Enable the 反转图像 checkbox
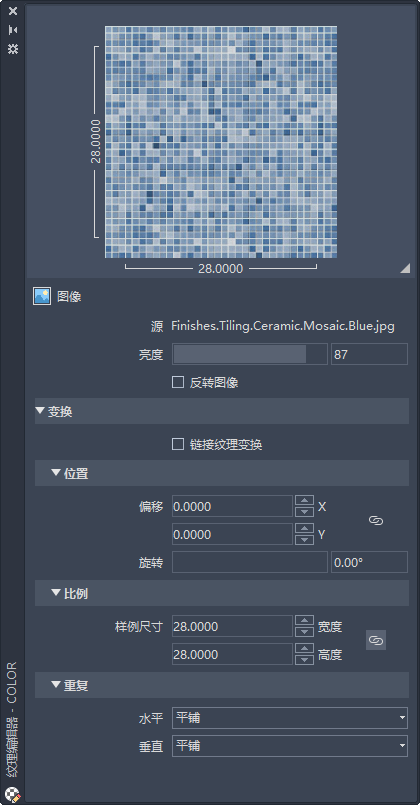 (x=178, y=382)
